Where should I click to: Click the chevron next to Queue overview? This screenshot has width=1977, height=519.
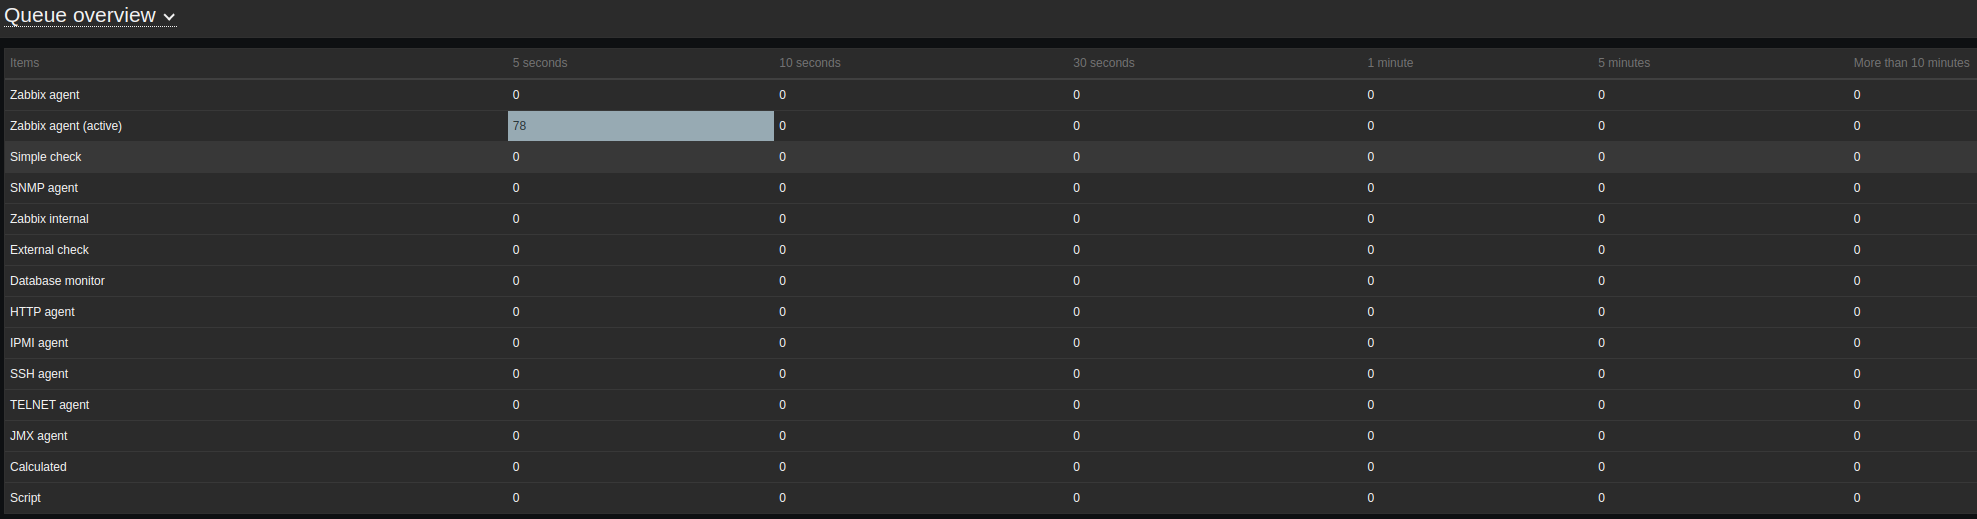tap(169, 17)
